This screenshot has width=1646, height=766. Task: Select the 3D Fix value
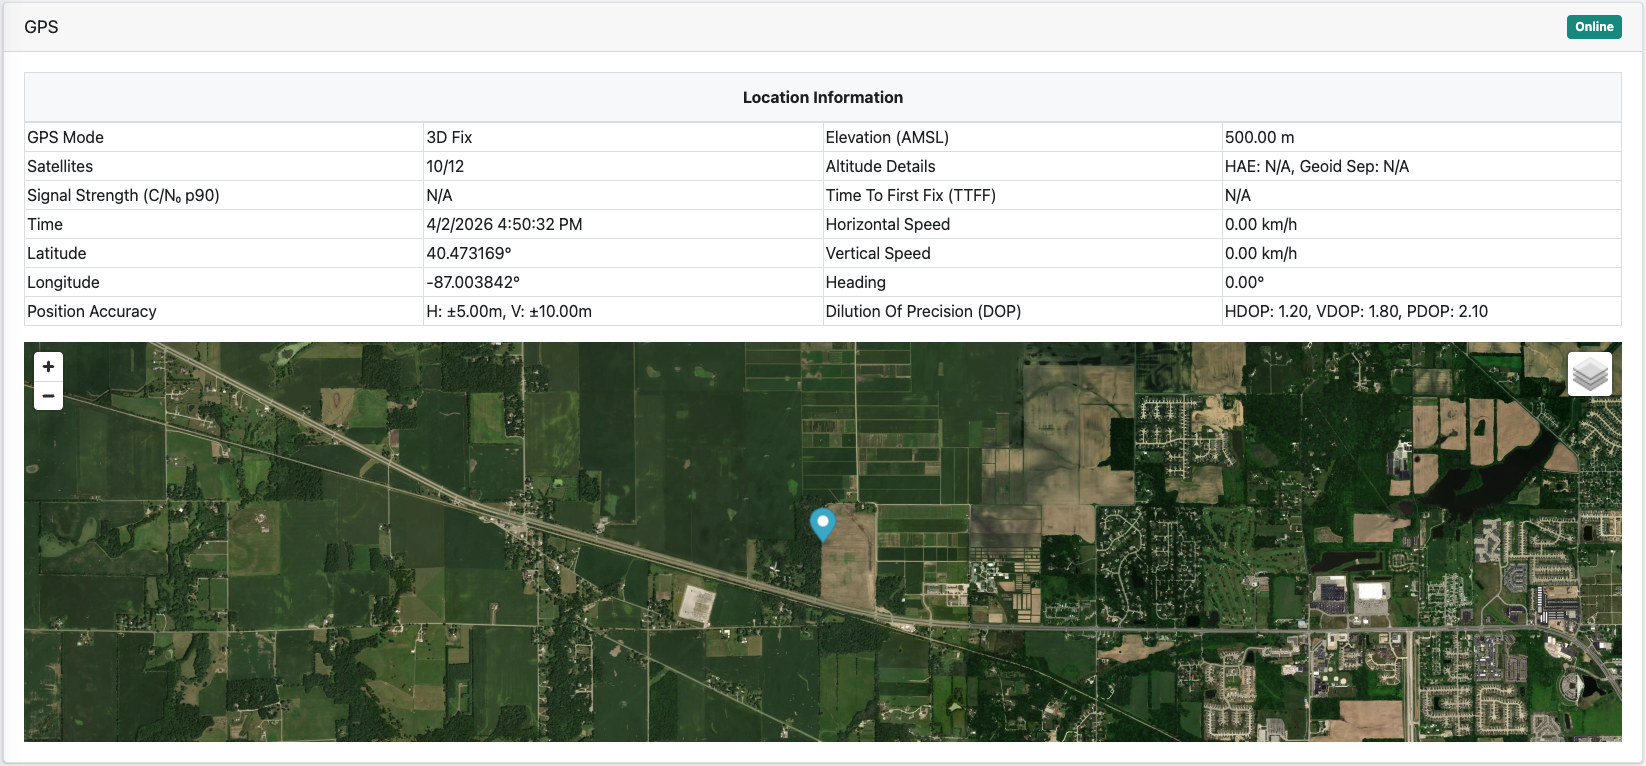(x=449, y=137)
